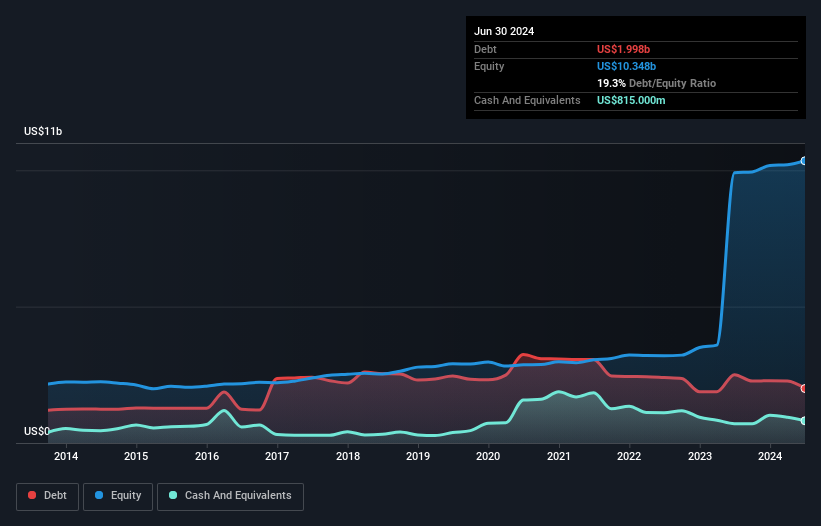Click the teal Cash end-point marker

804,421
